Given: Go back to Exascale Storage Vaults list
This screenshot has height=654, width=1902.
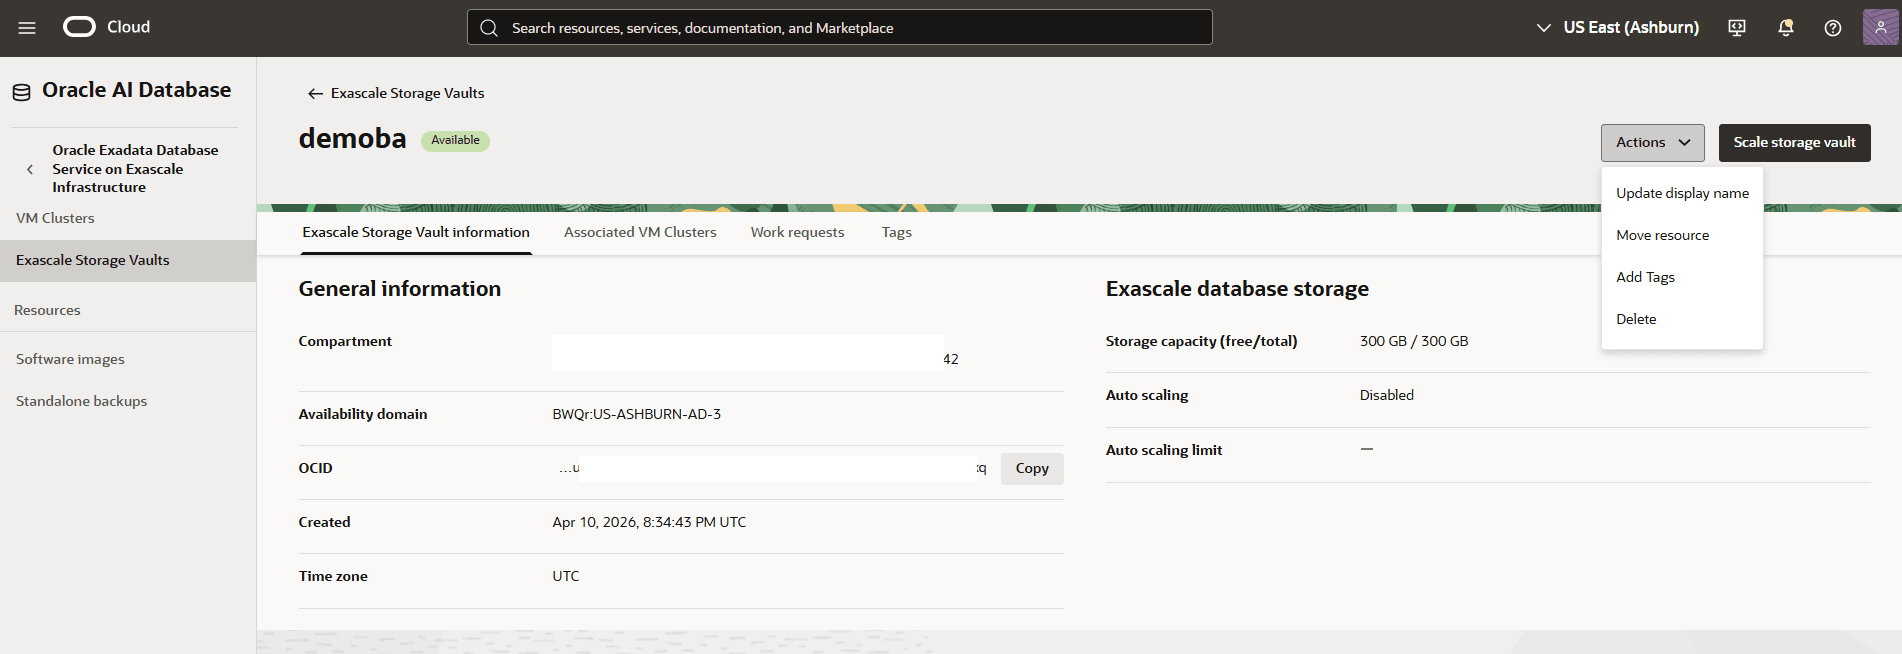Looking at the screenshot, I should click(407, 93).
